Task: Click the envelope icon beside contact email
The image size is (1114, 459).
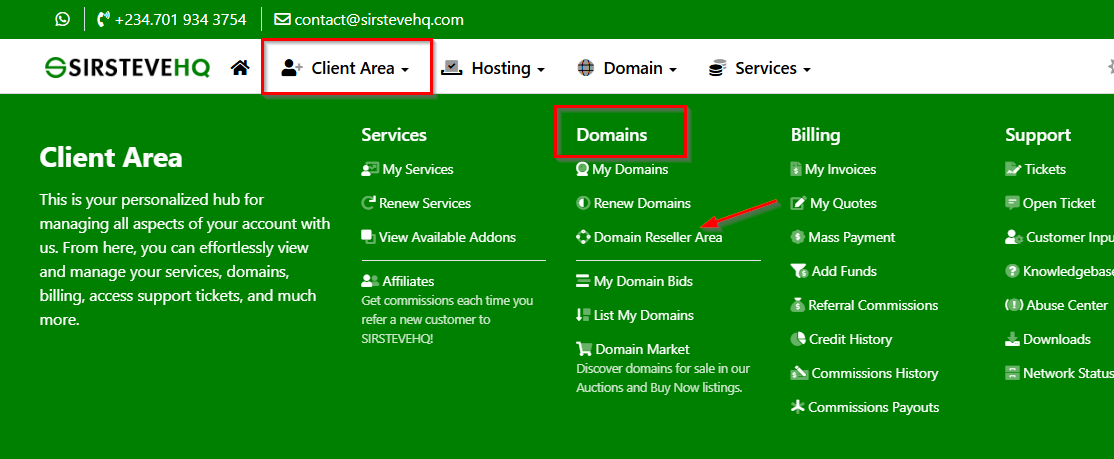Action: pos(282,19)
